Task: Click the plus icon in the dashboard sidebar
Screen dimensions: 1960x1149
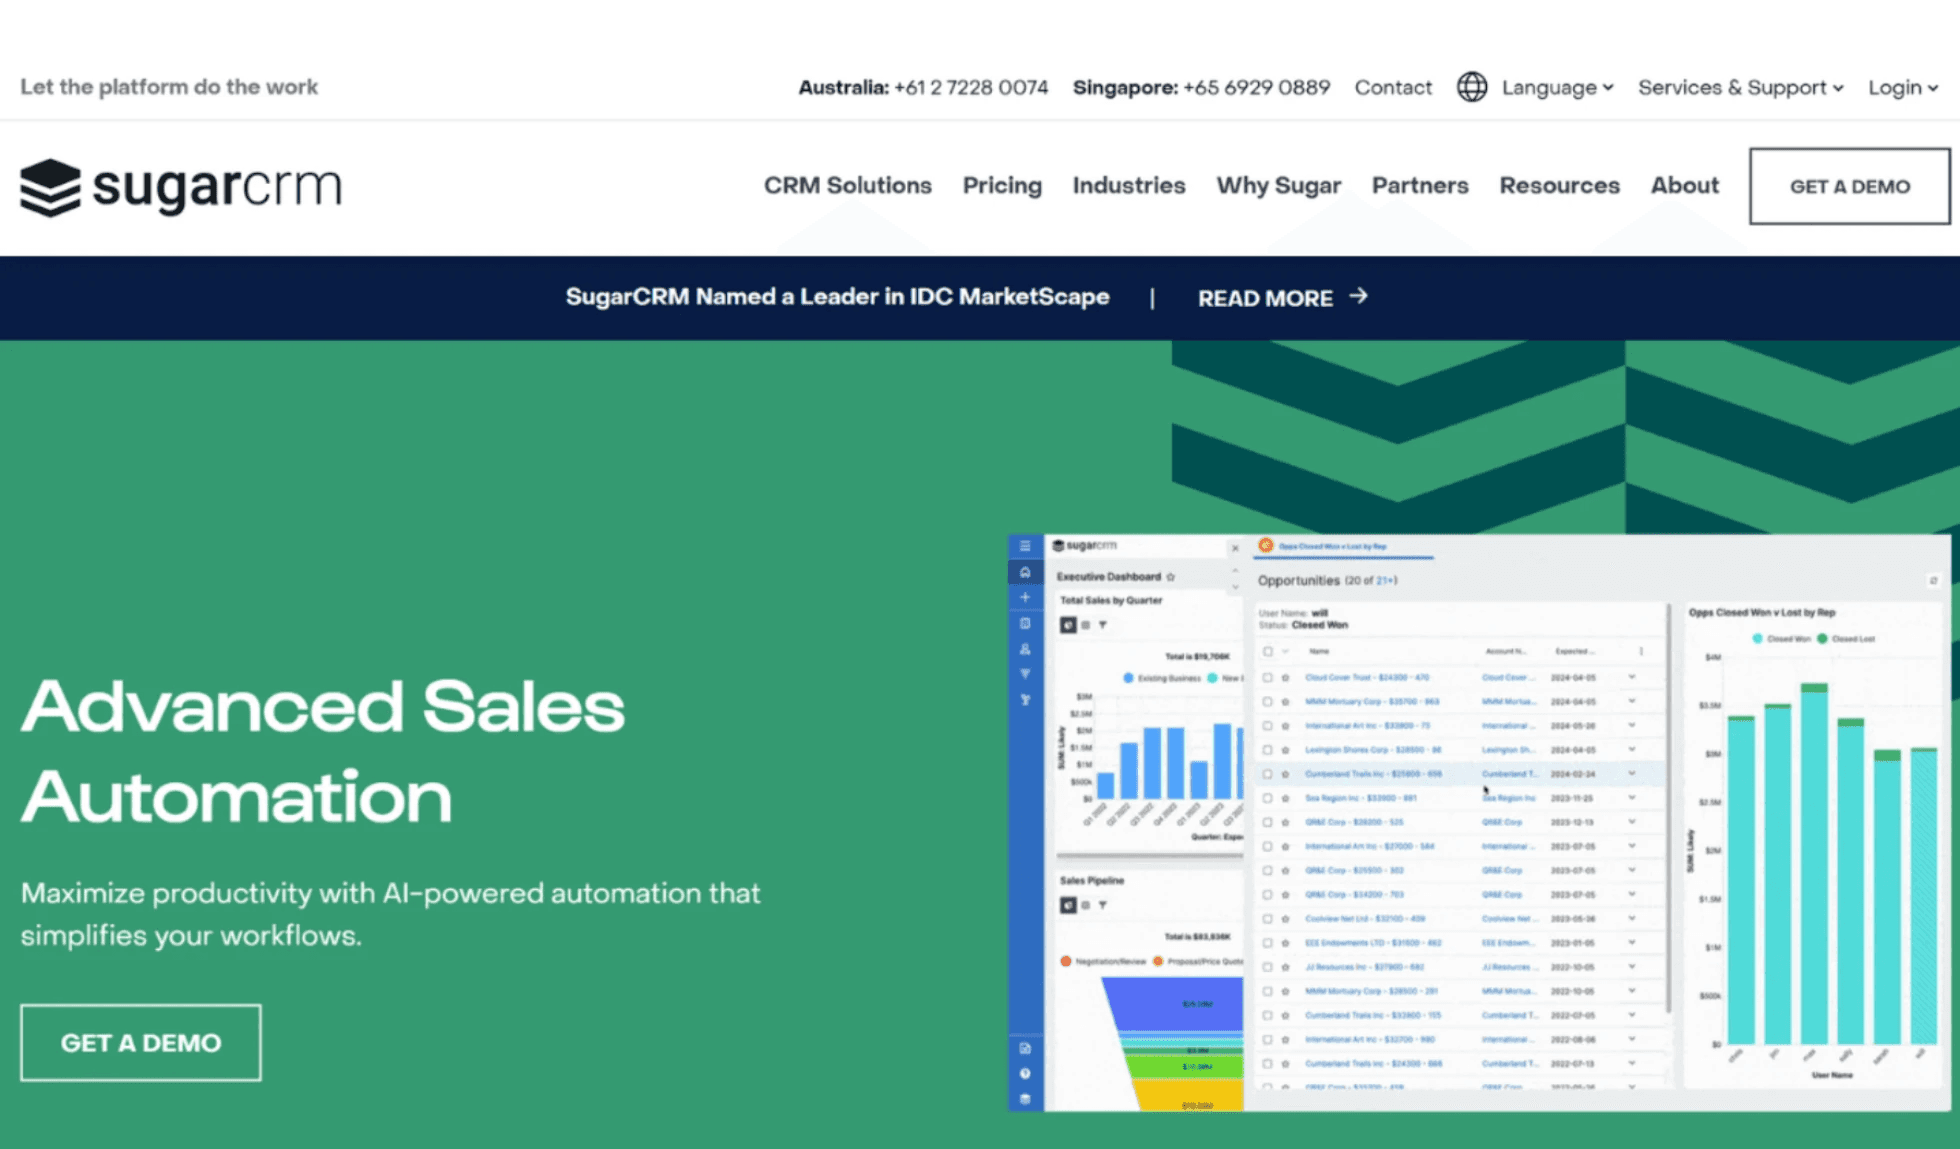Action: (x=1025, y=597)
